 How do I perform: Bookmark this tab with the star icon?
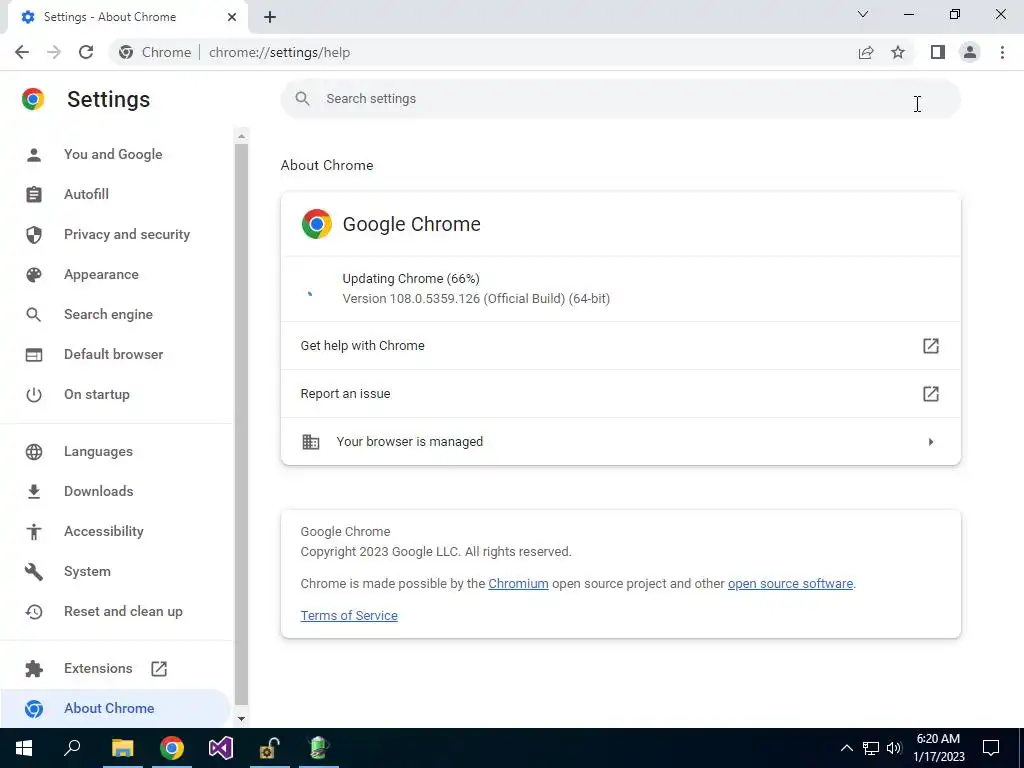point(898,52)
